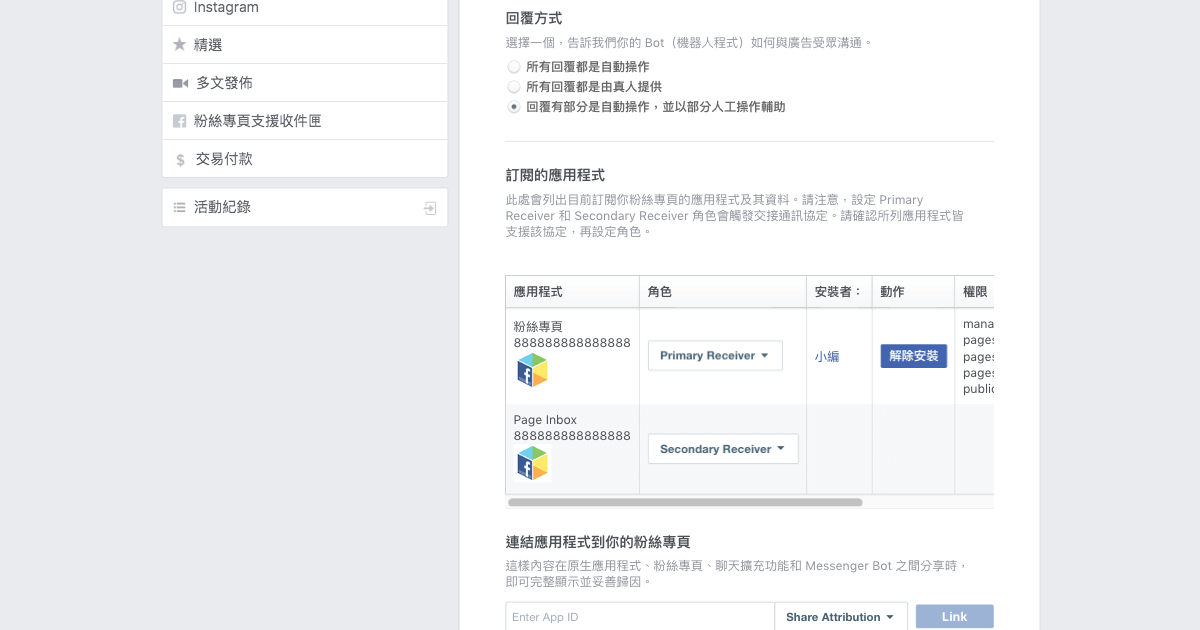
Task: Expand the Share Attribution dropdown
Action: coord(840,617)
